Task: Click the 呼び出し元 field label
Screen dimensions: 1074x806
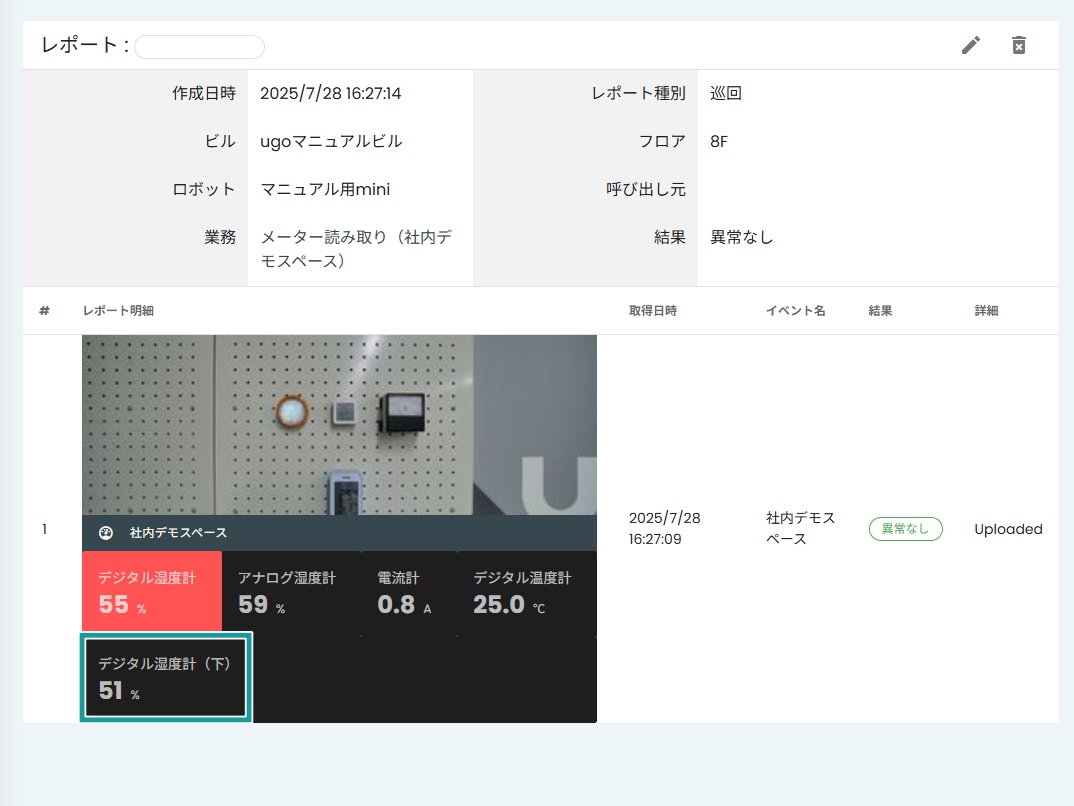Action: click(x=646, y=189)
